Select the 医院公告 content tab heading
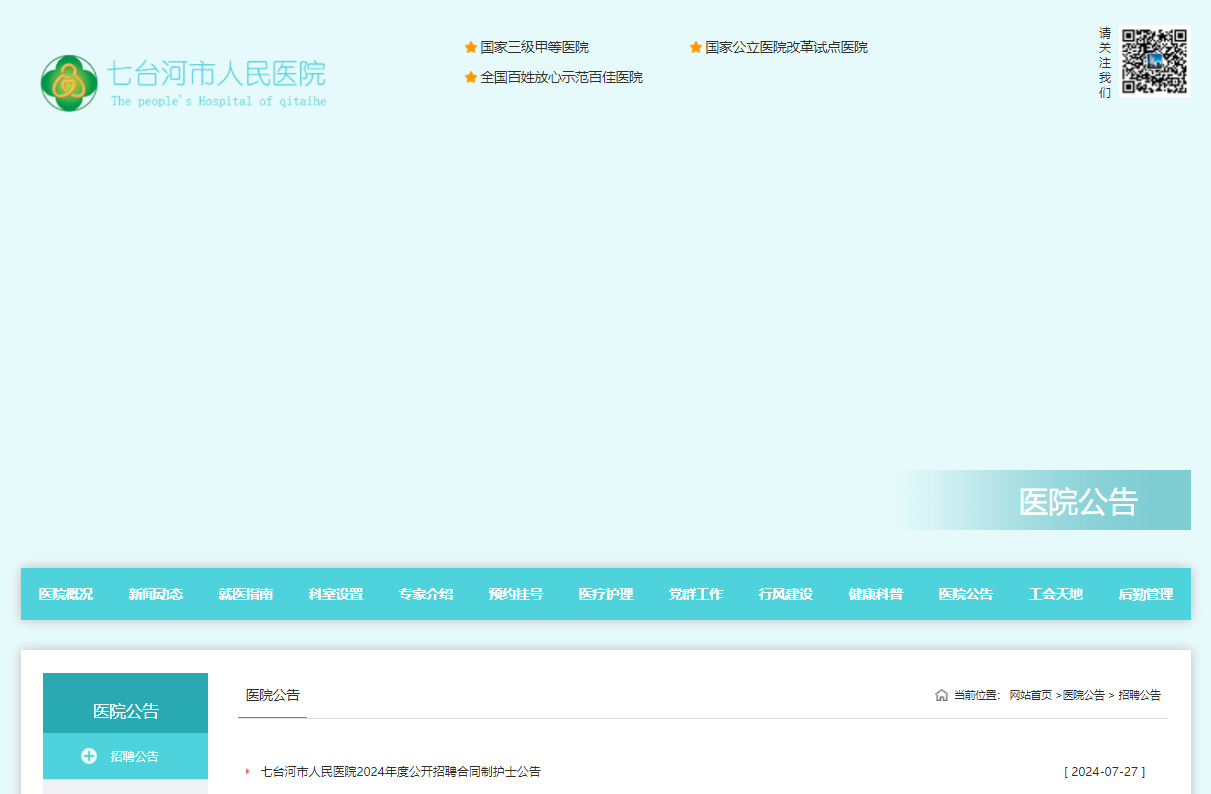The image size is (1211, 794). click(273, 695)
